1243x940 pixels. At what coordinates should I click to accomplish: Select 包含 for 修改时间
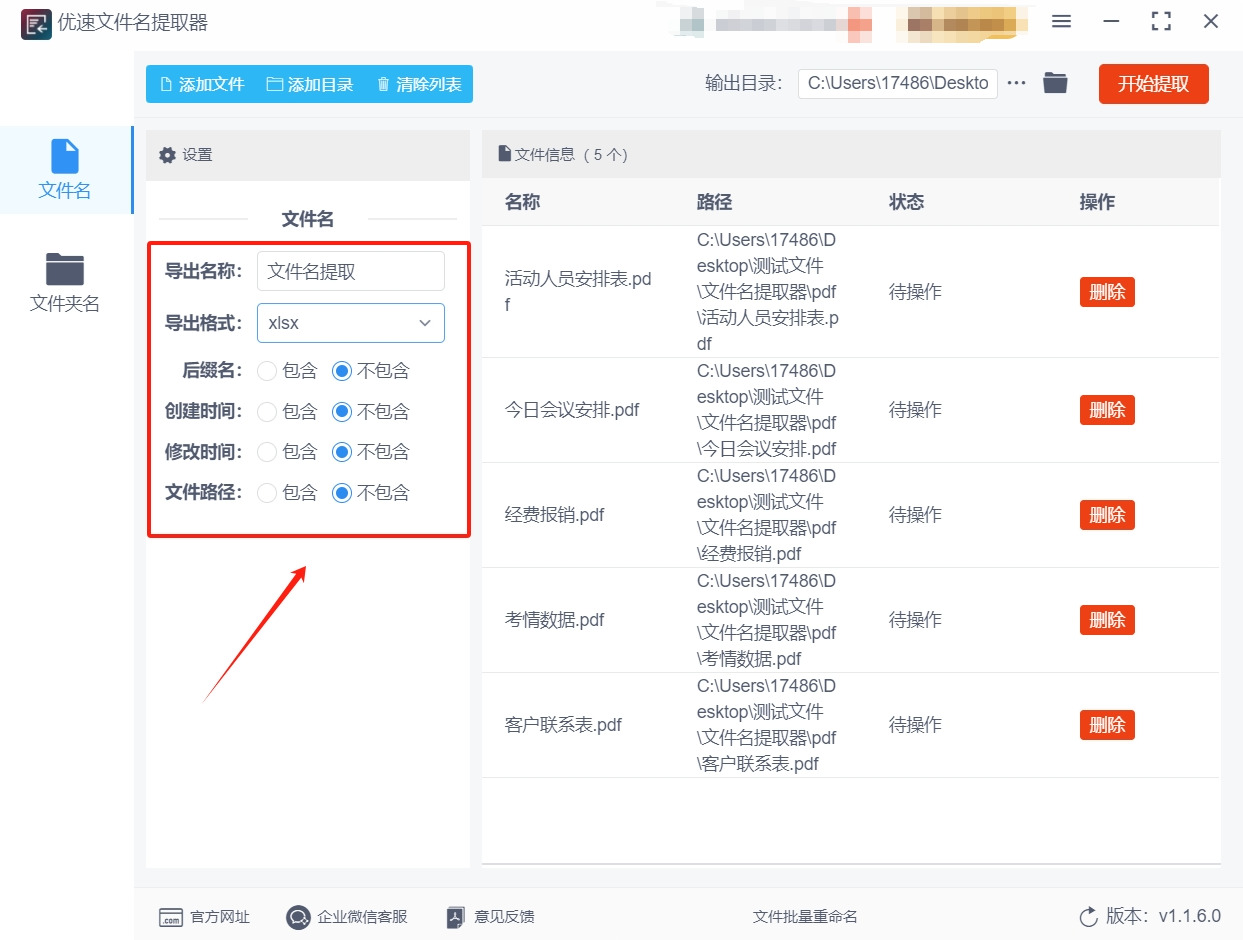287,452
